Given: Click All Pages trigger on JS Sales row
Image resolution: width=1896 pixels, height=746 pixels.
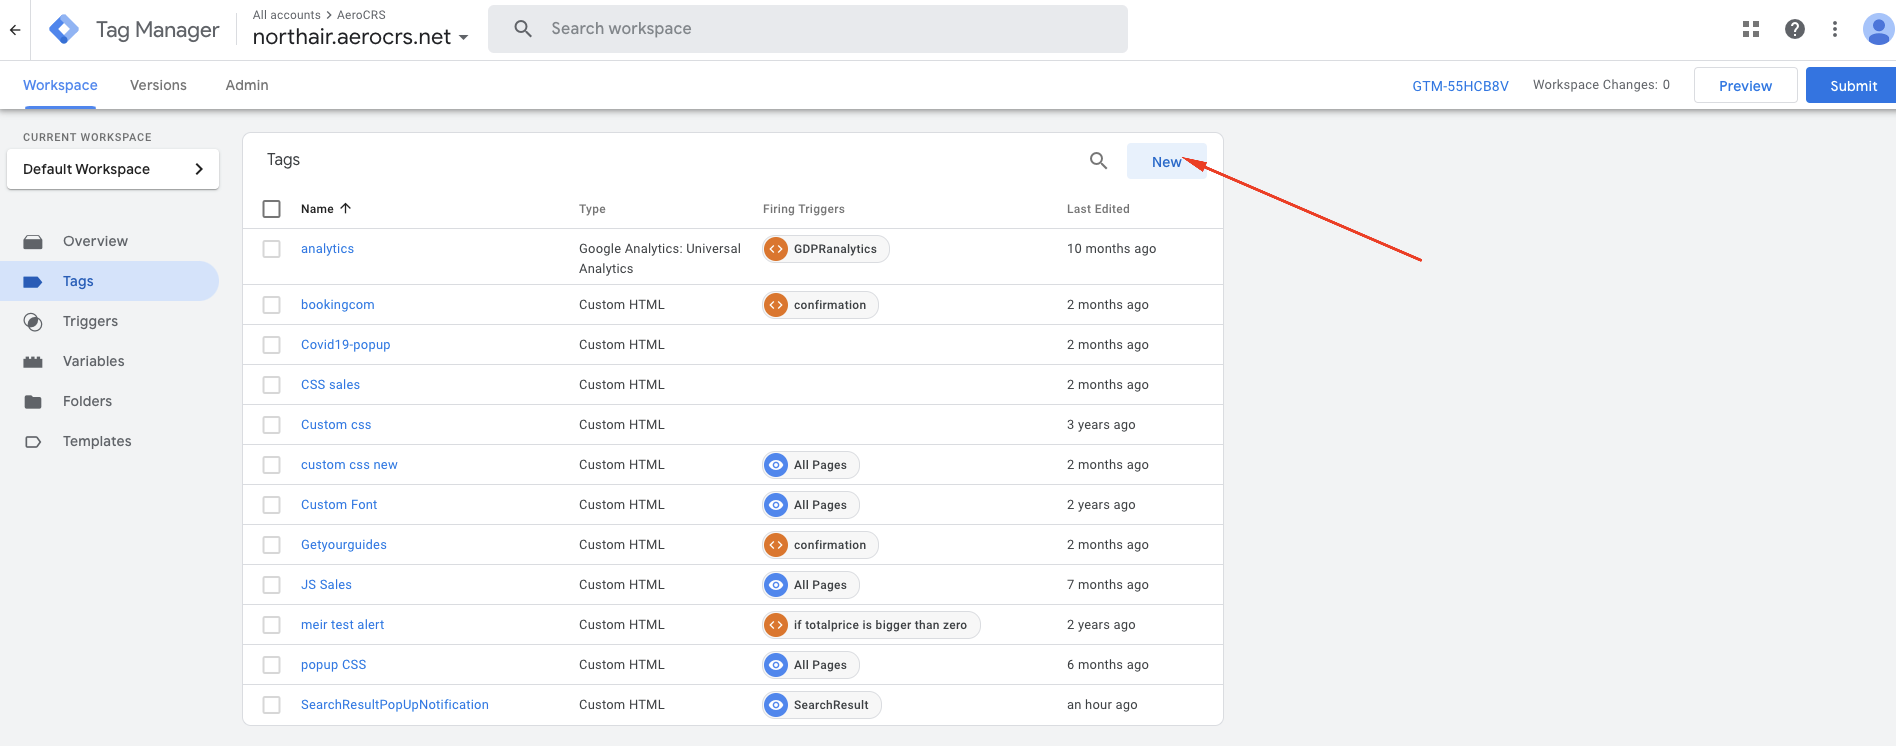Looking at the screenshot, I should tap(811, 585).
